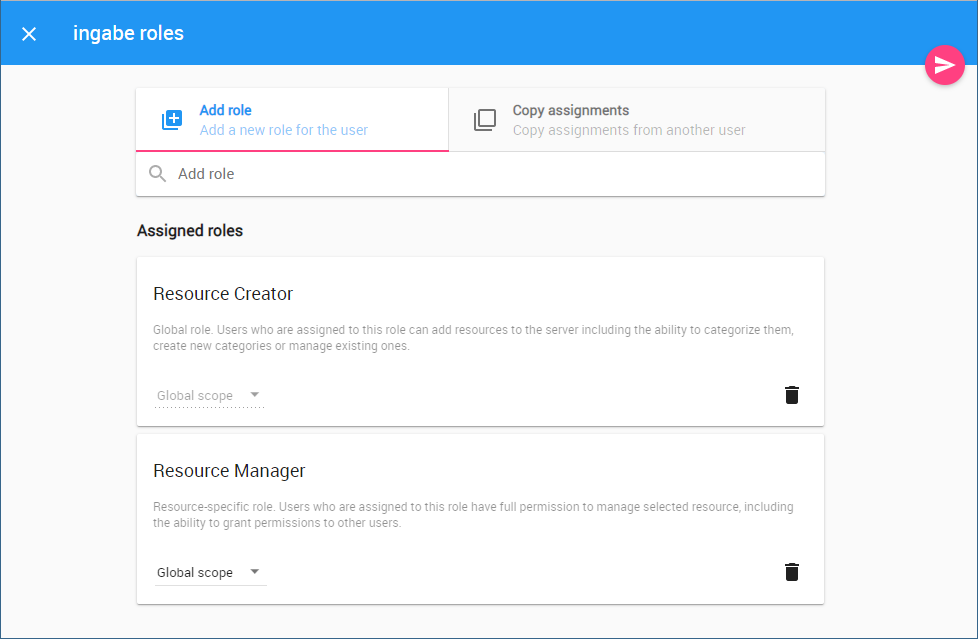This screenshot has width=978, height=639.
Task: Click the search magnifier icon
Action: [x=157, y=174]
